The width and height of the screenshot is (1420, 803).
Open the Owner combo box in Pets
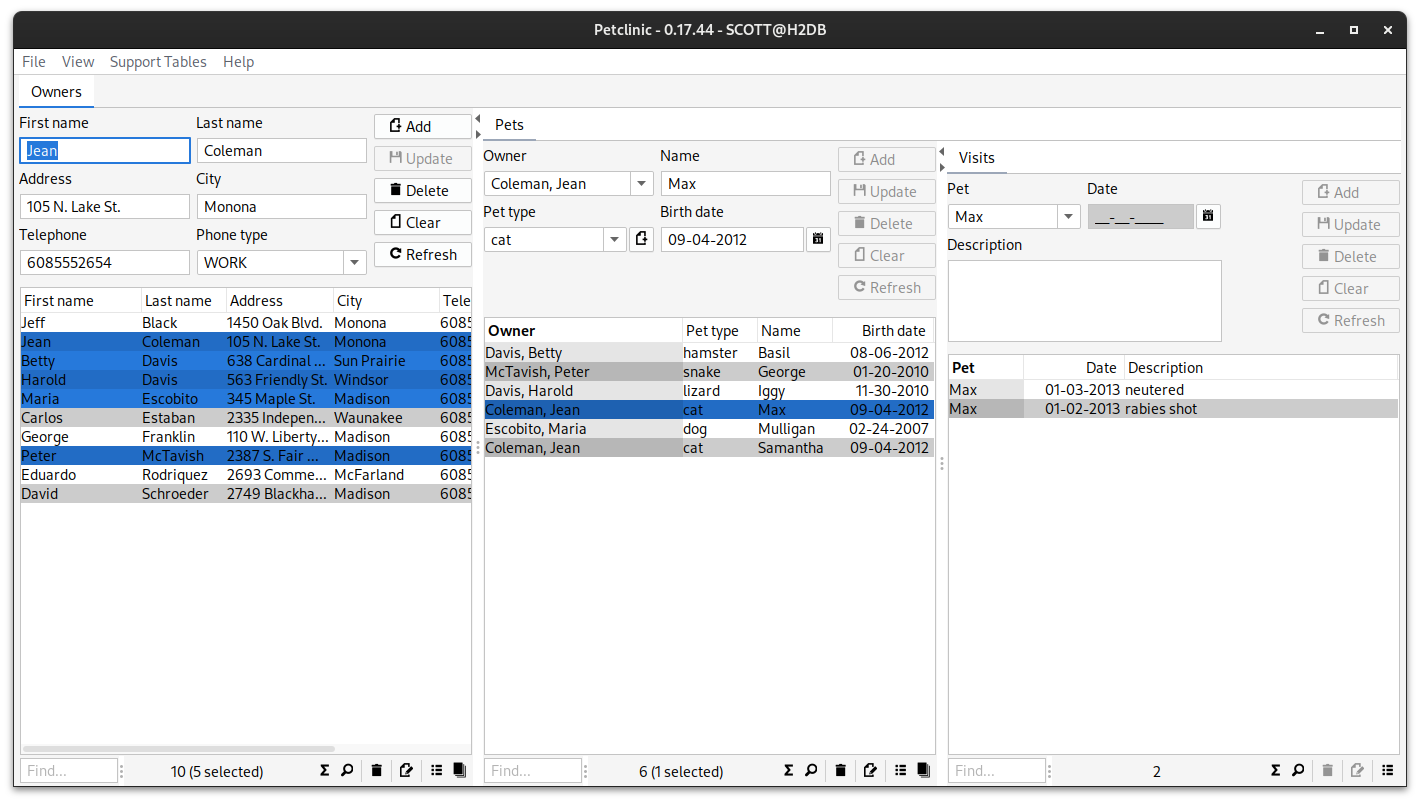641,184
